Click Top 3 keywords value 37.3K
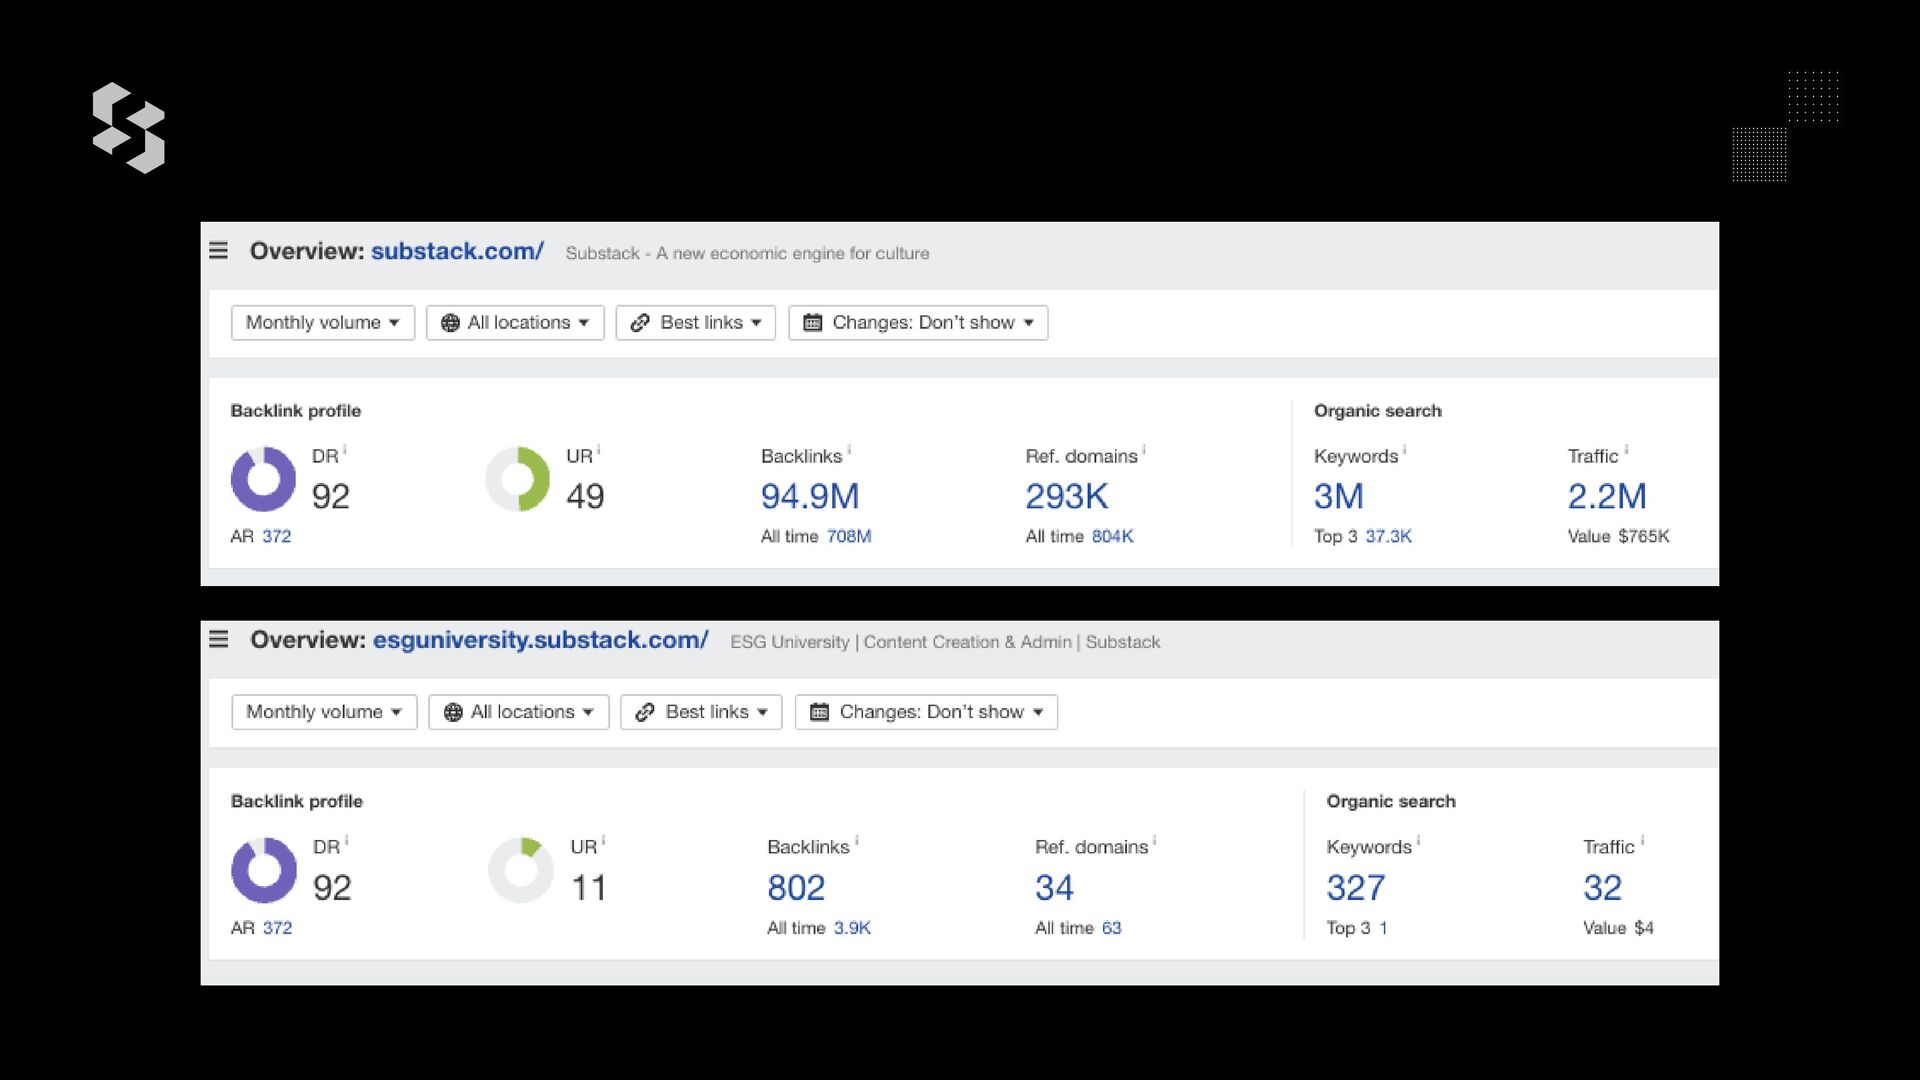This screenshot has width=1920, height=1080. (1388, 536)
